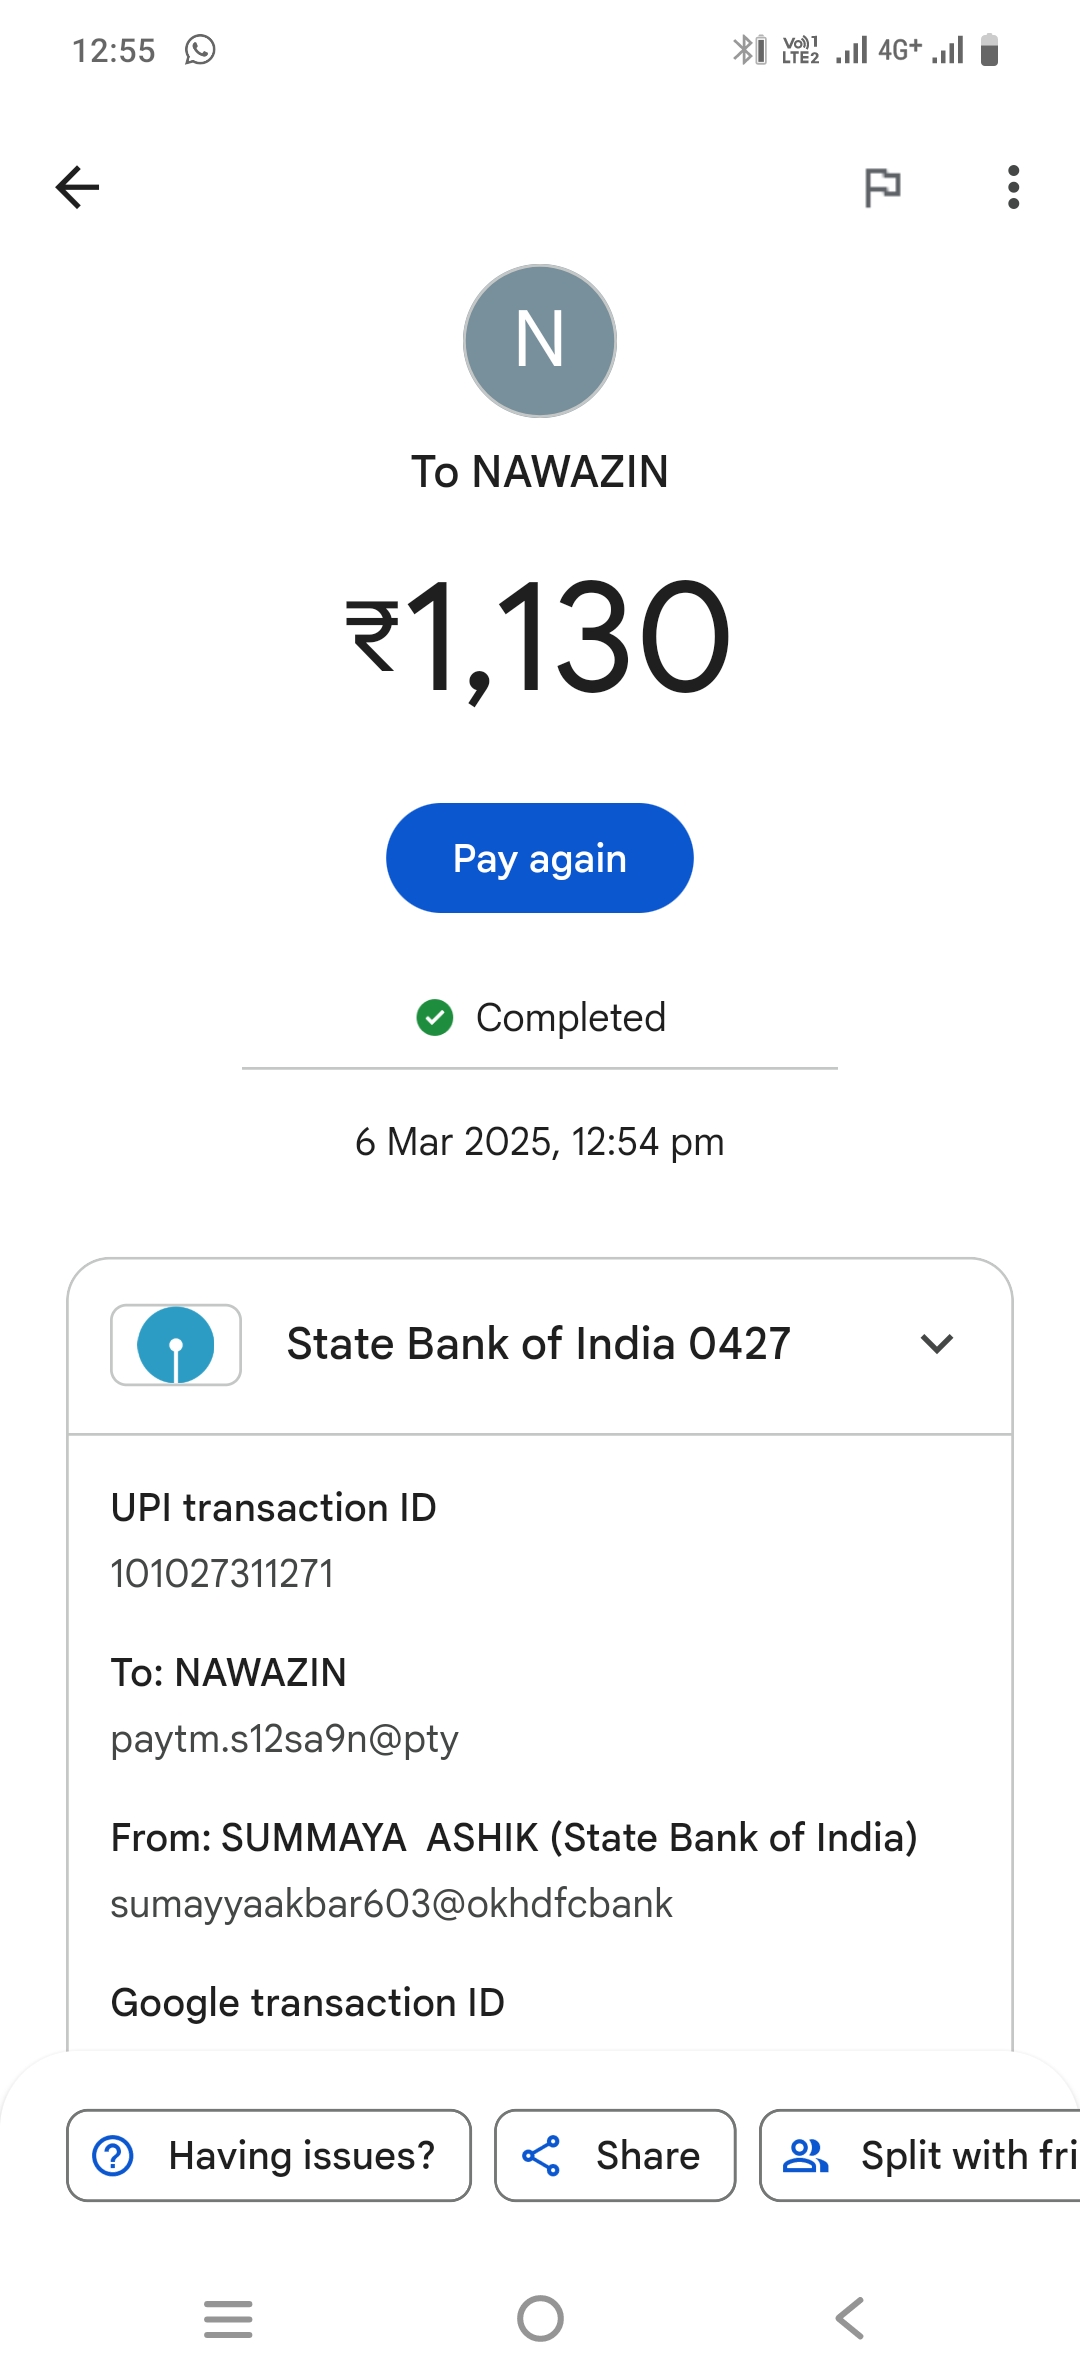Tap the UPI transaction ID number
Viewport: 1080px width, 2376px height.
tap(222, 1574)
